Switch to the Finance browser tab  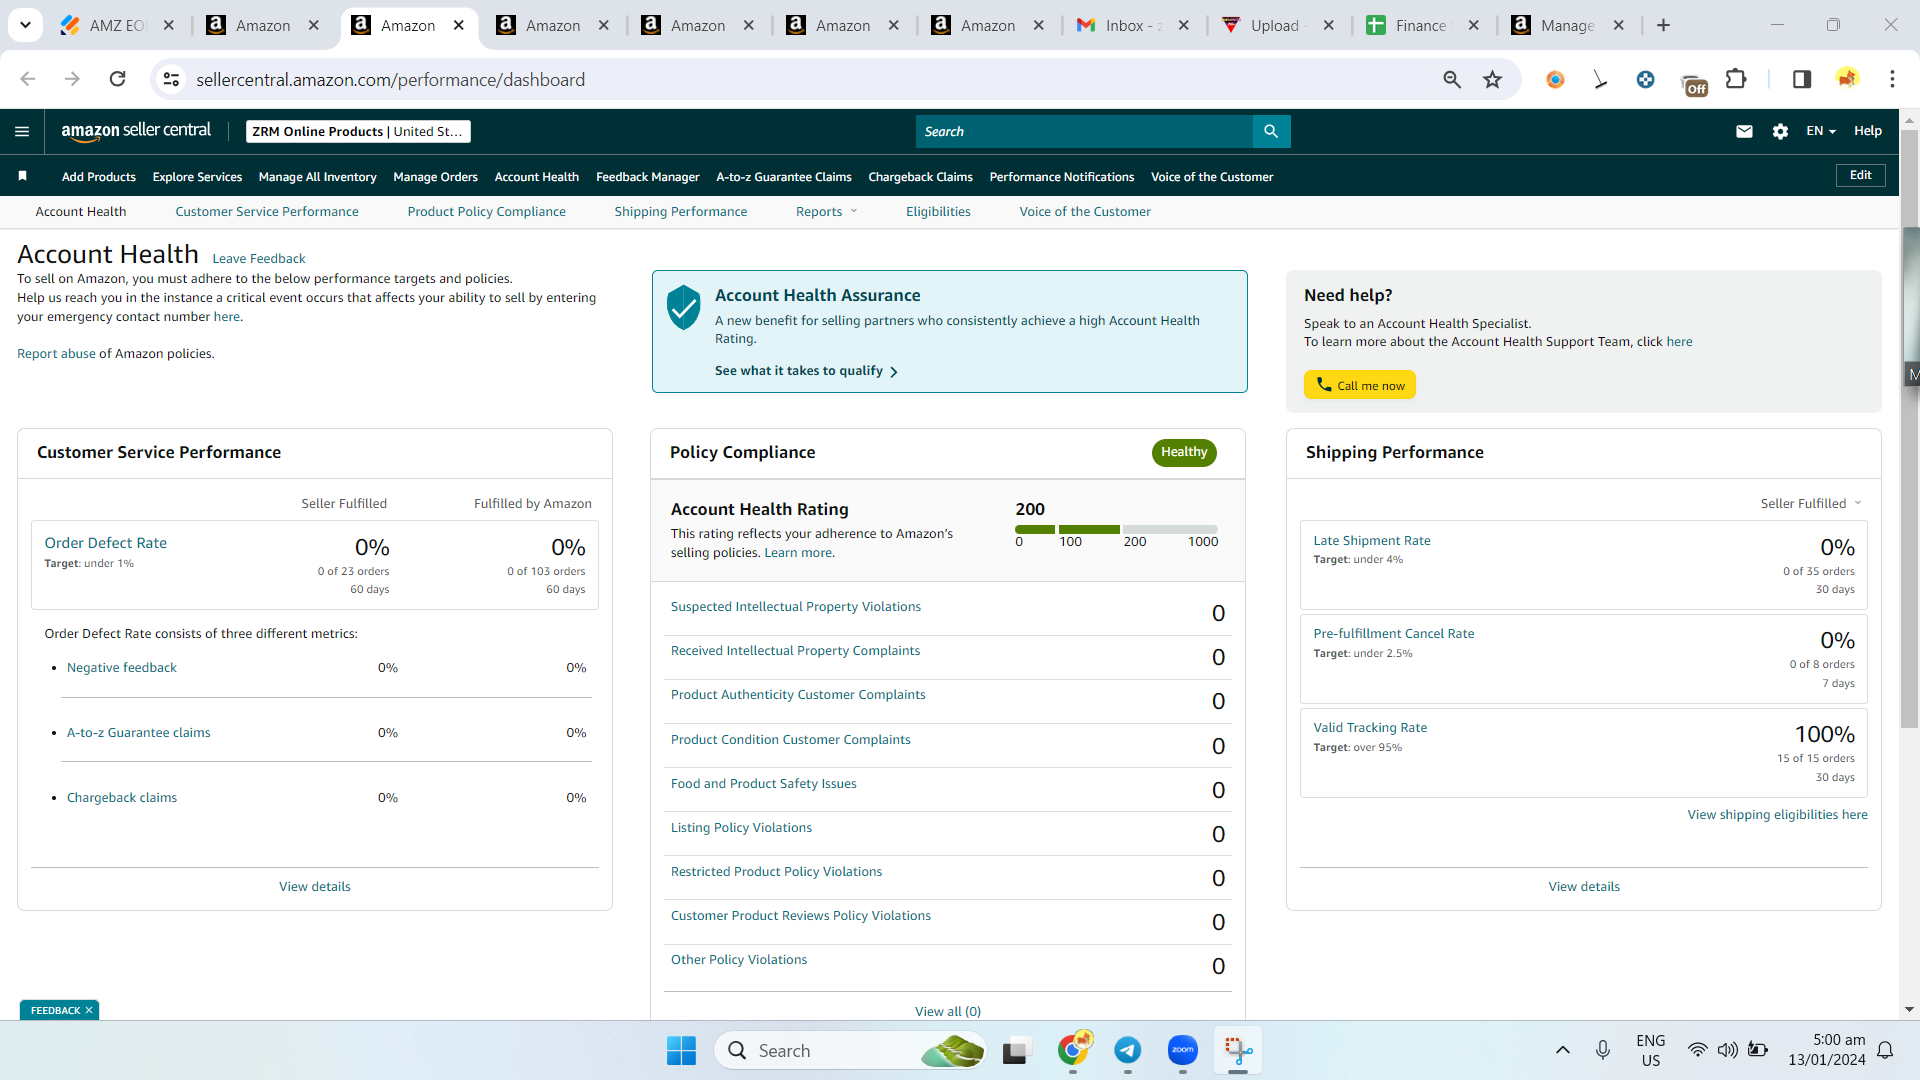[x=1424, y=25]
